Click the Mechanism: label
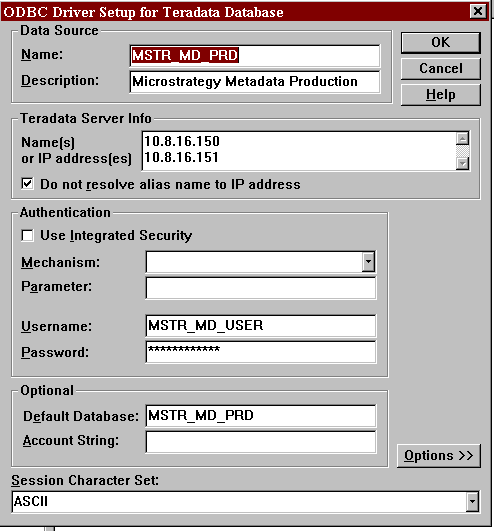 [61, 262]
